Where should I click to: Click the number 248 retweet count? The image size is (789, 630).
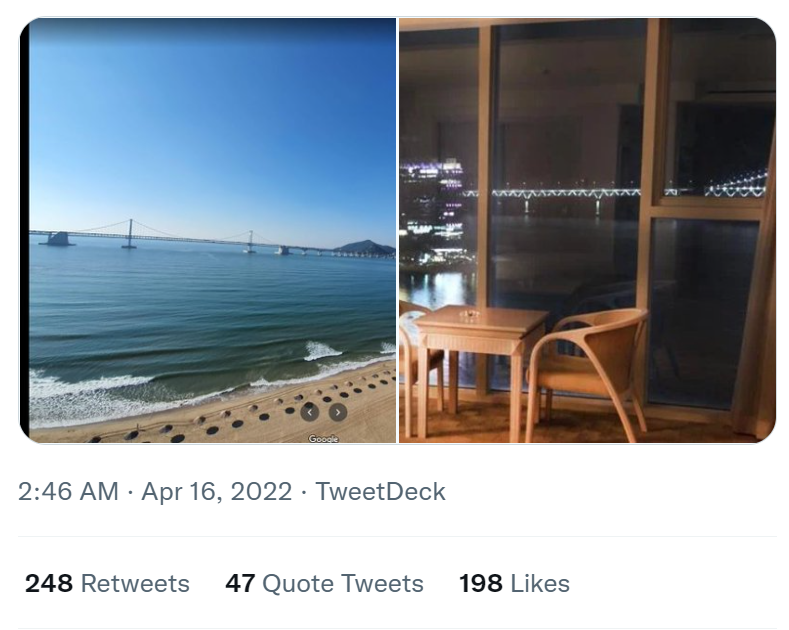(49, 584)
